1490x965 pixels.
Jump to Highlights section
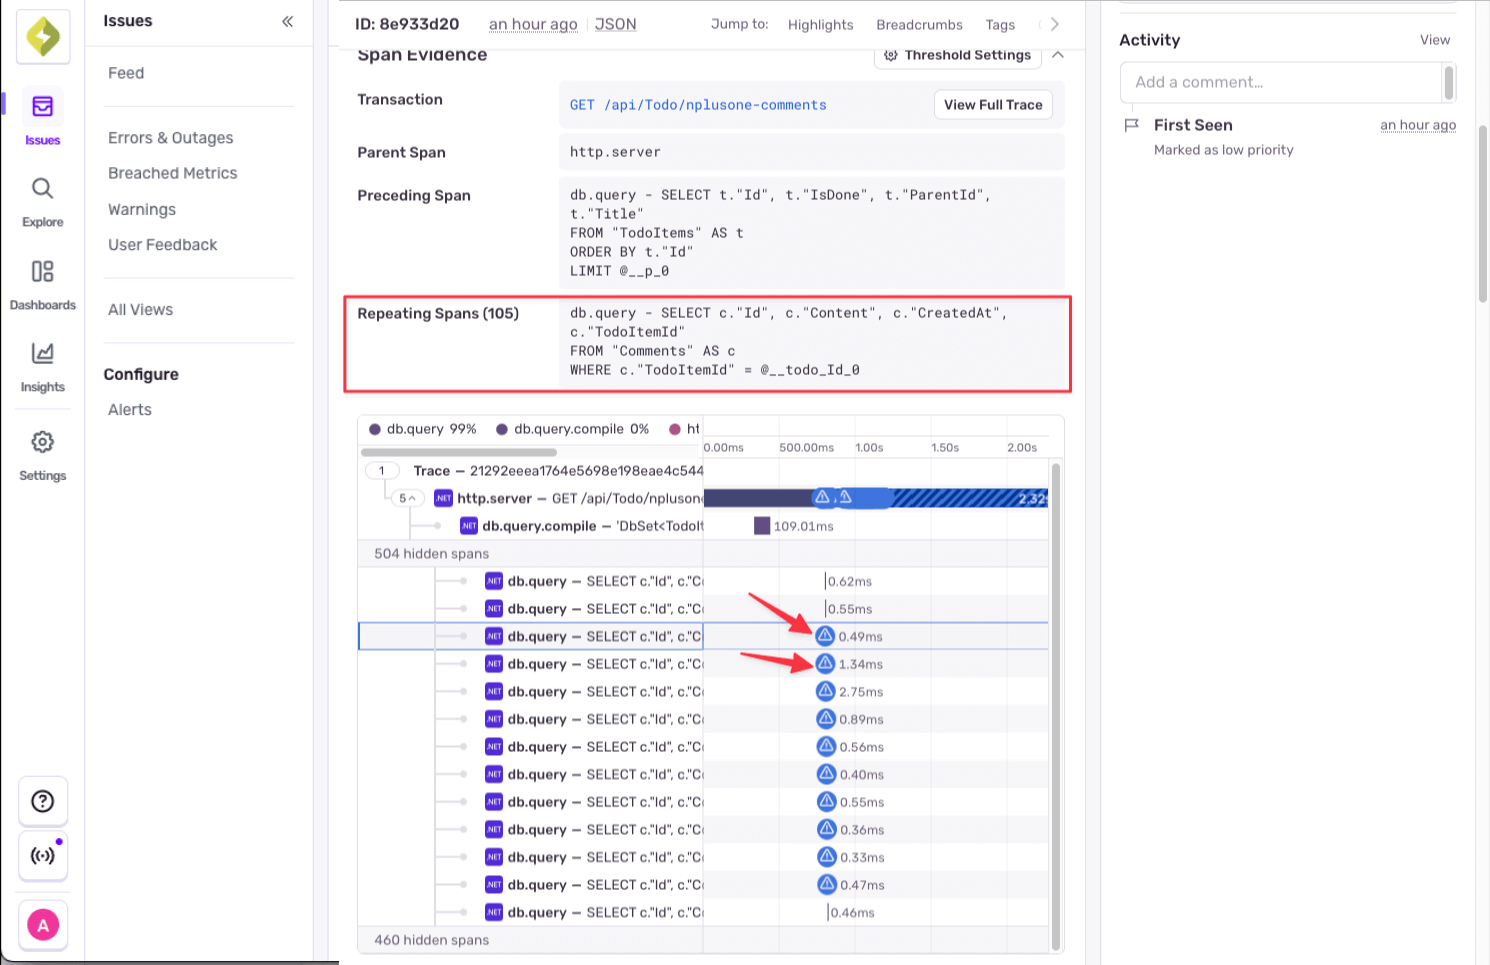(820, 25)
